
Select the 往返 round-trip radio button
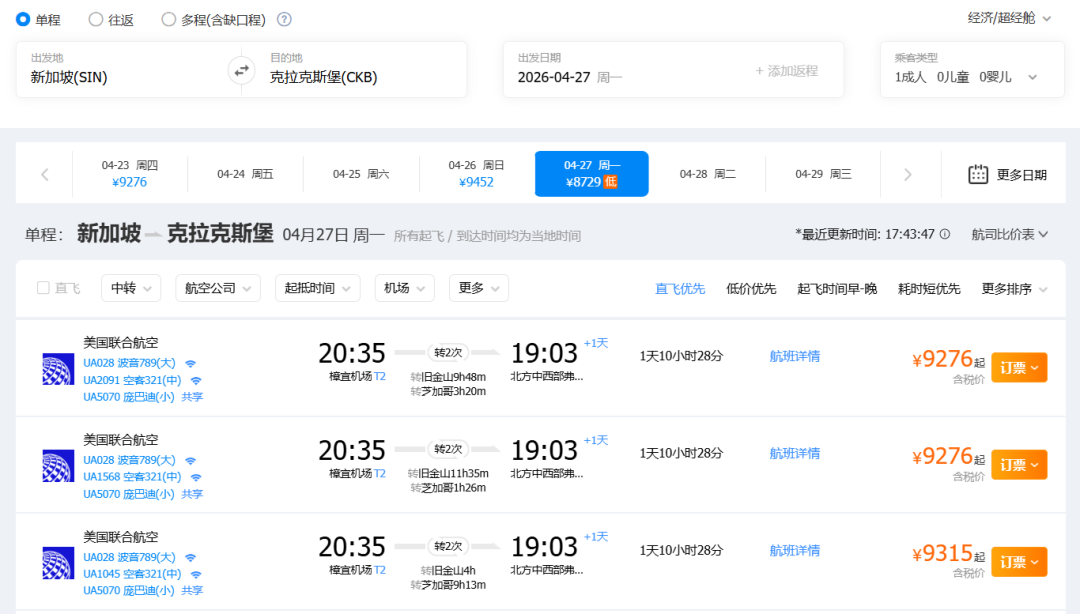pos(96,19)
